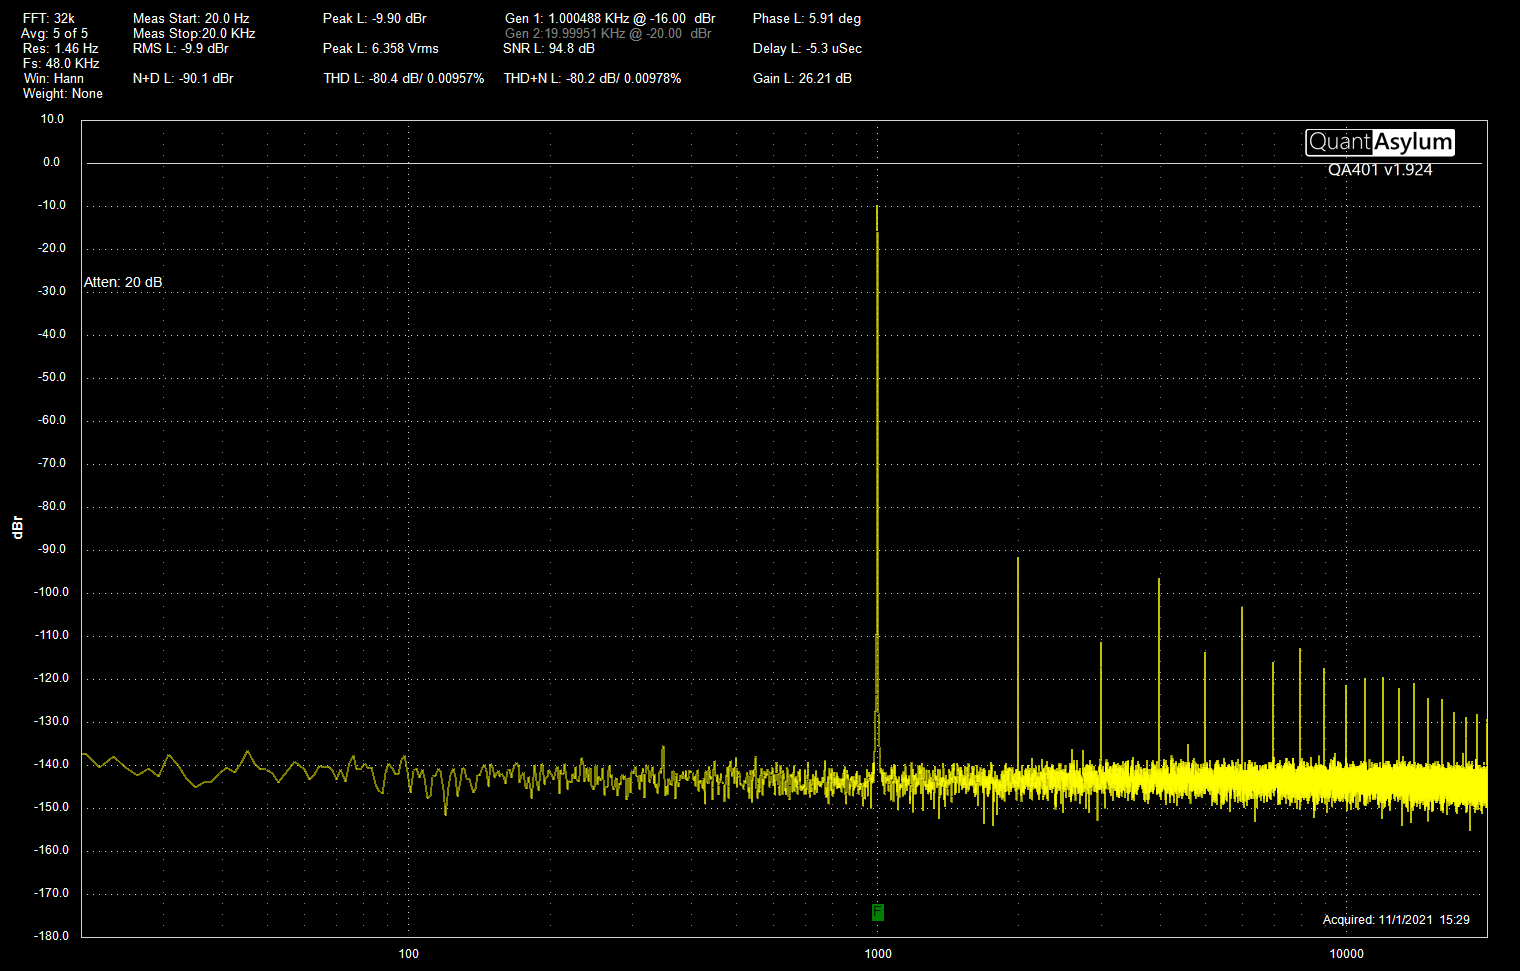
Task: Click the green F fundamental marker
Action: [877, 912]
